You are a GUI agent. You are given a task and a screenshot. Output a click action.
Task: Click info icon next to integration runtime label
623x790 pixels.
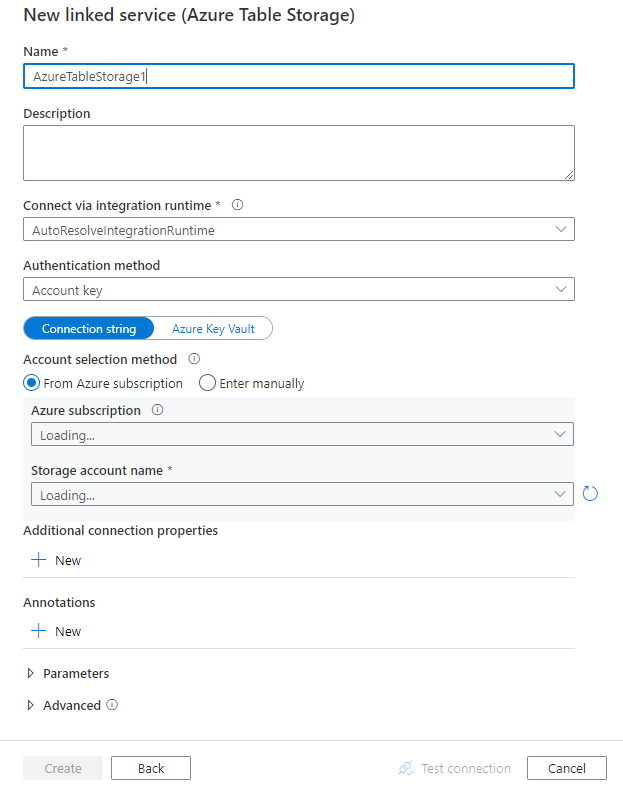238,205
